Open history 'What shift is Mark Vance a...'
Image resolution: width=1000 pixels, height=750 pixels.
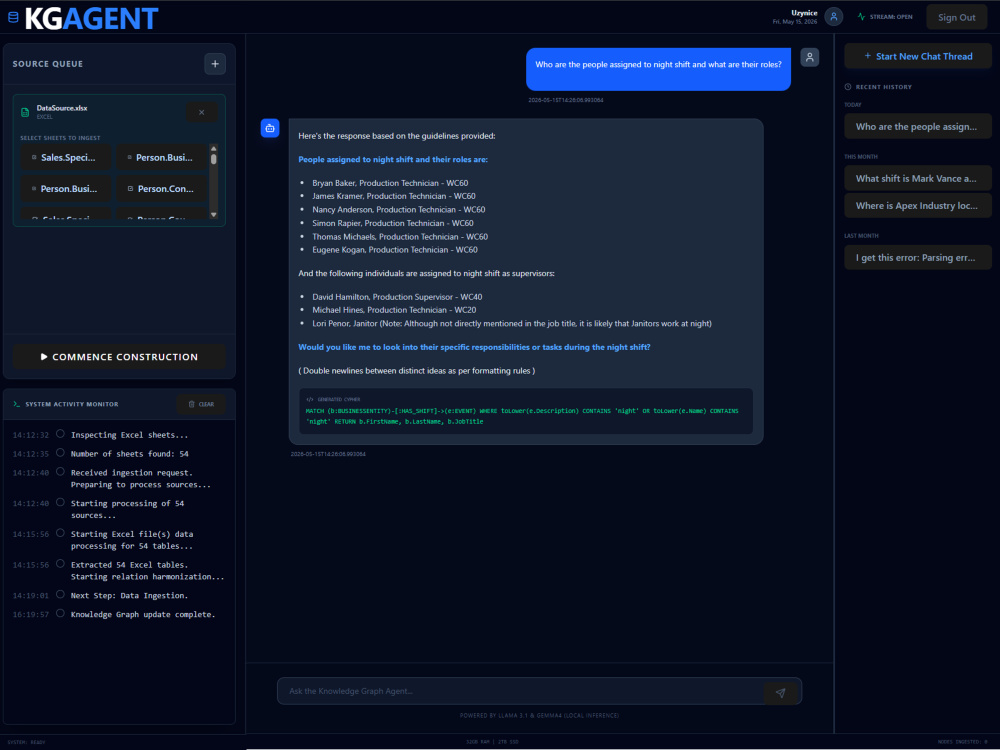click(x=918, y=179)
